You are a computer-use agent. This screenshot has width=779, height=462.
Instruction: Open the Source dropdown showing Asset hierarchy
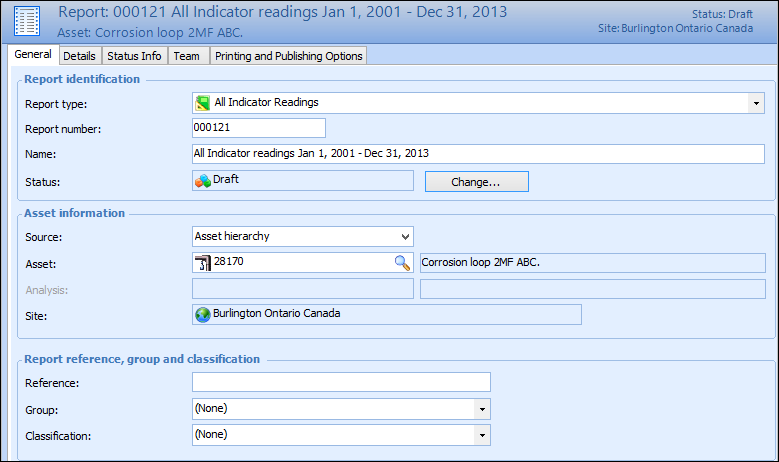(x=404, y=237)
